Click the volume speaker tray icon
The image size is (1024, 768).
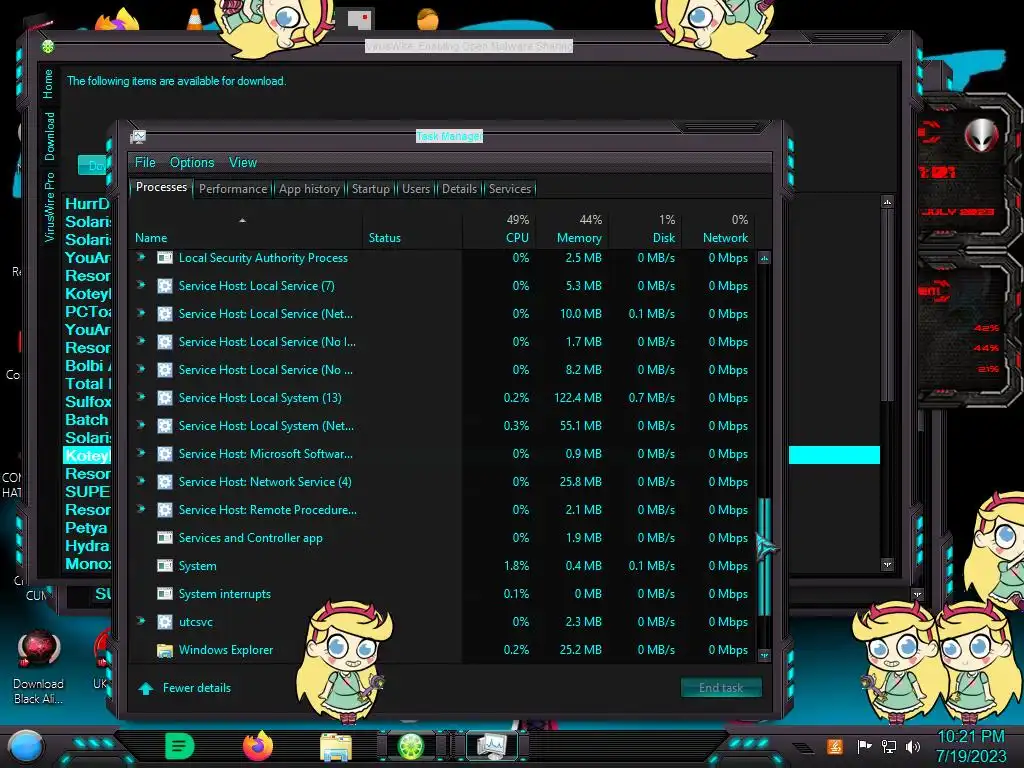coord(913,746)
